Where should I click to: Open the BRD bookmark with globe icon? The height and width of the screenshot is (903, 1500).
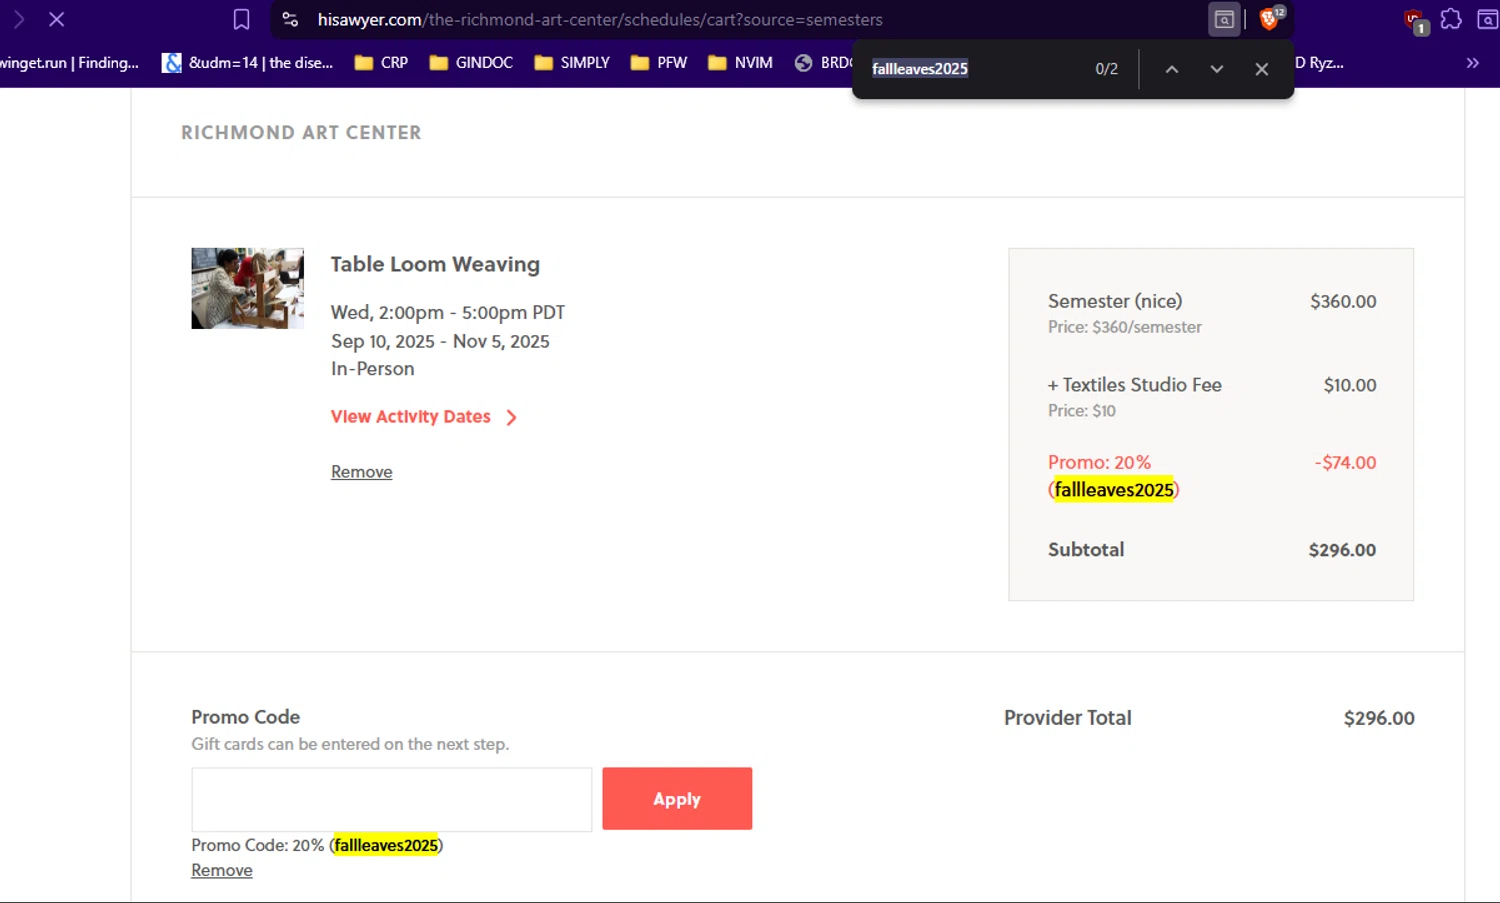point(823,62)
